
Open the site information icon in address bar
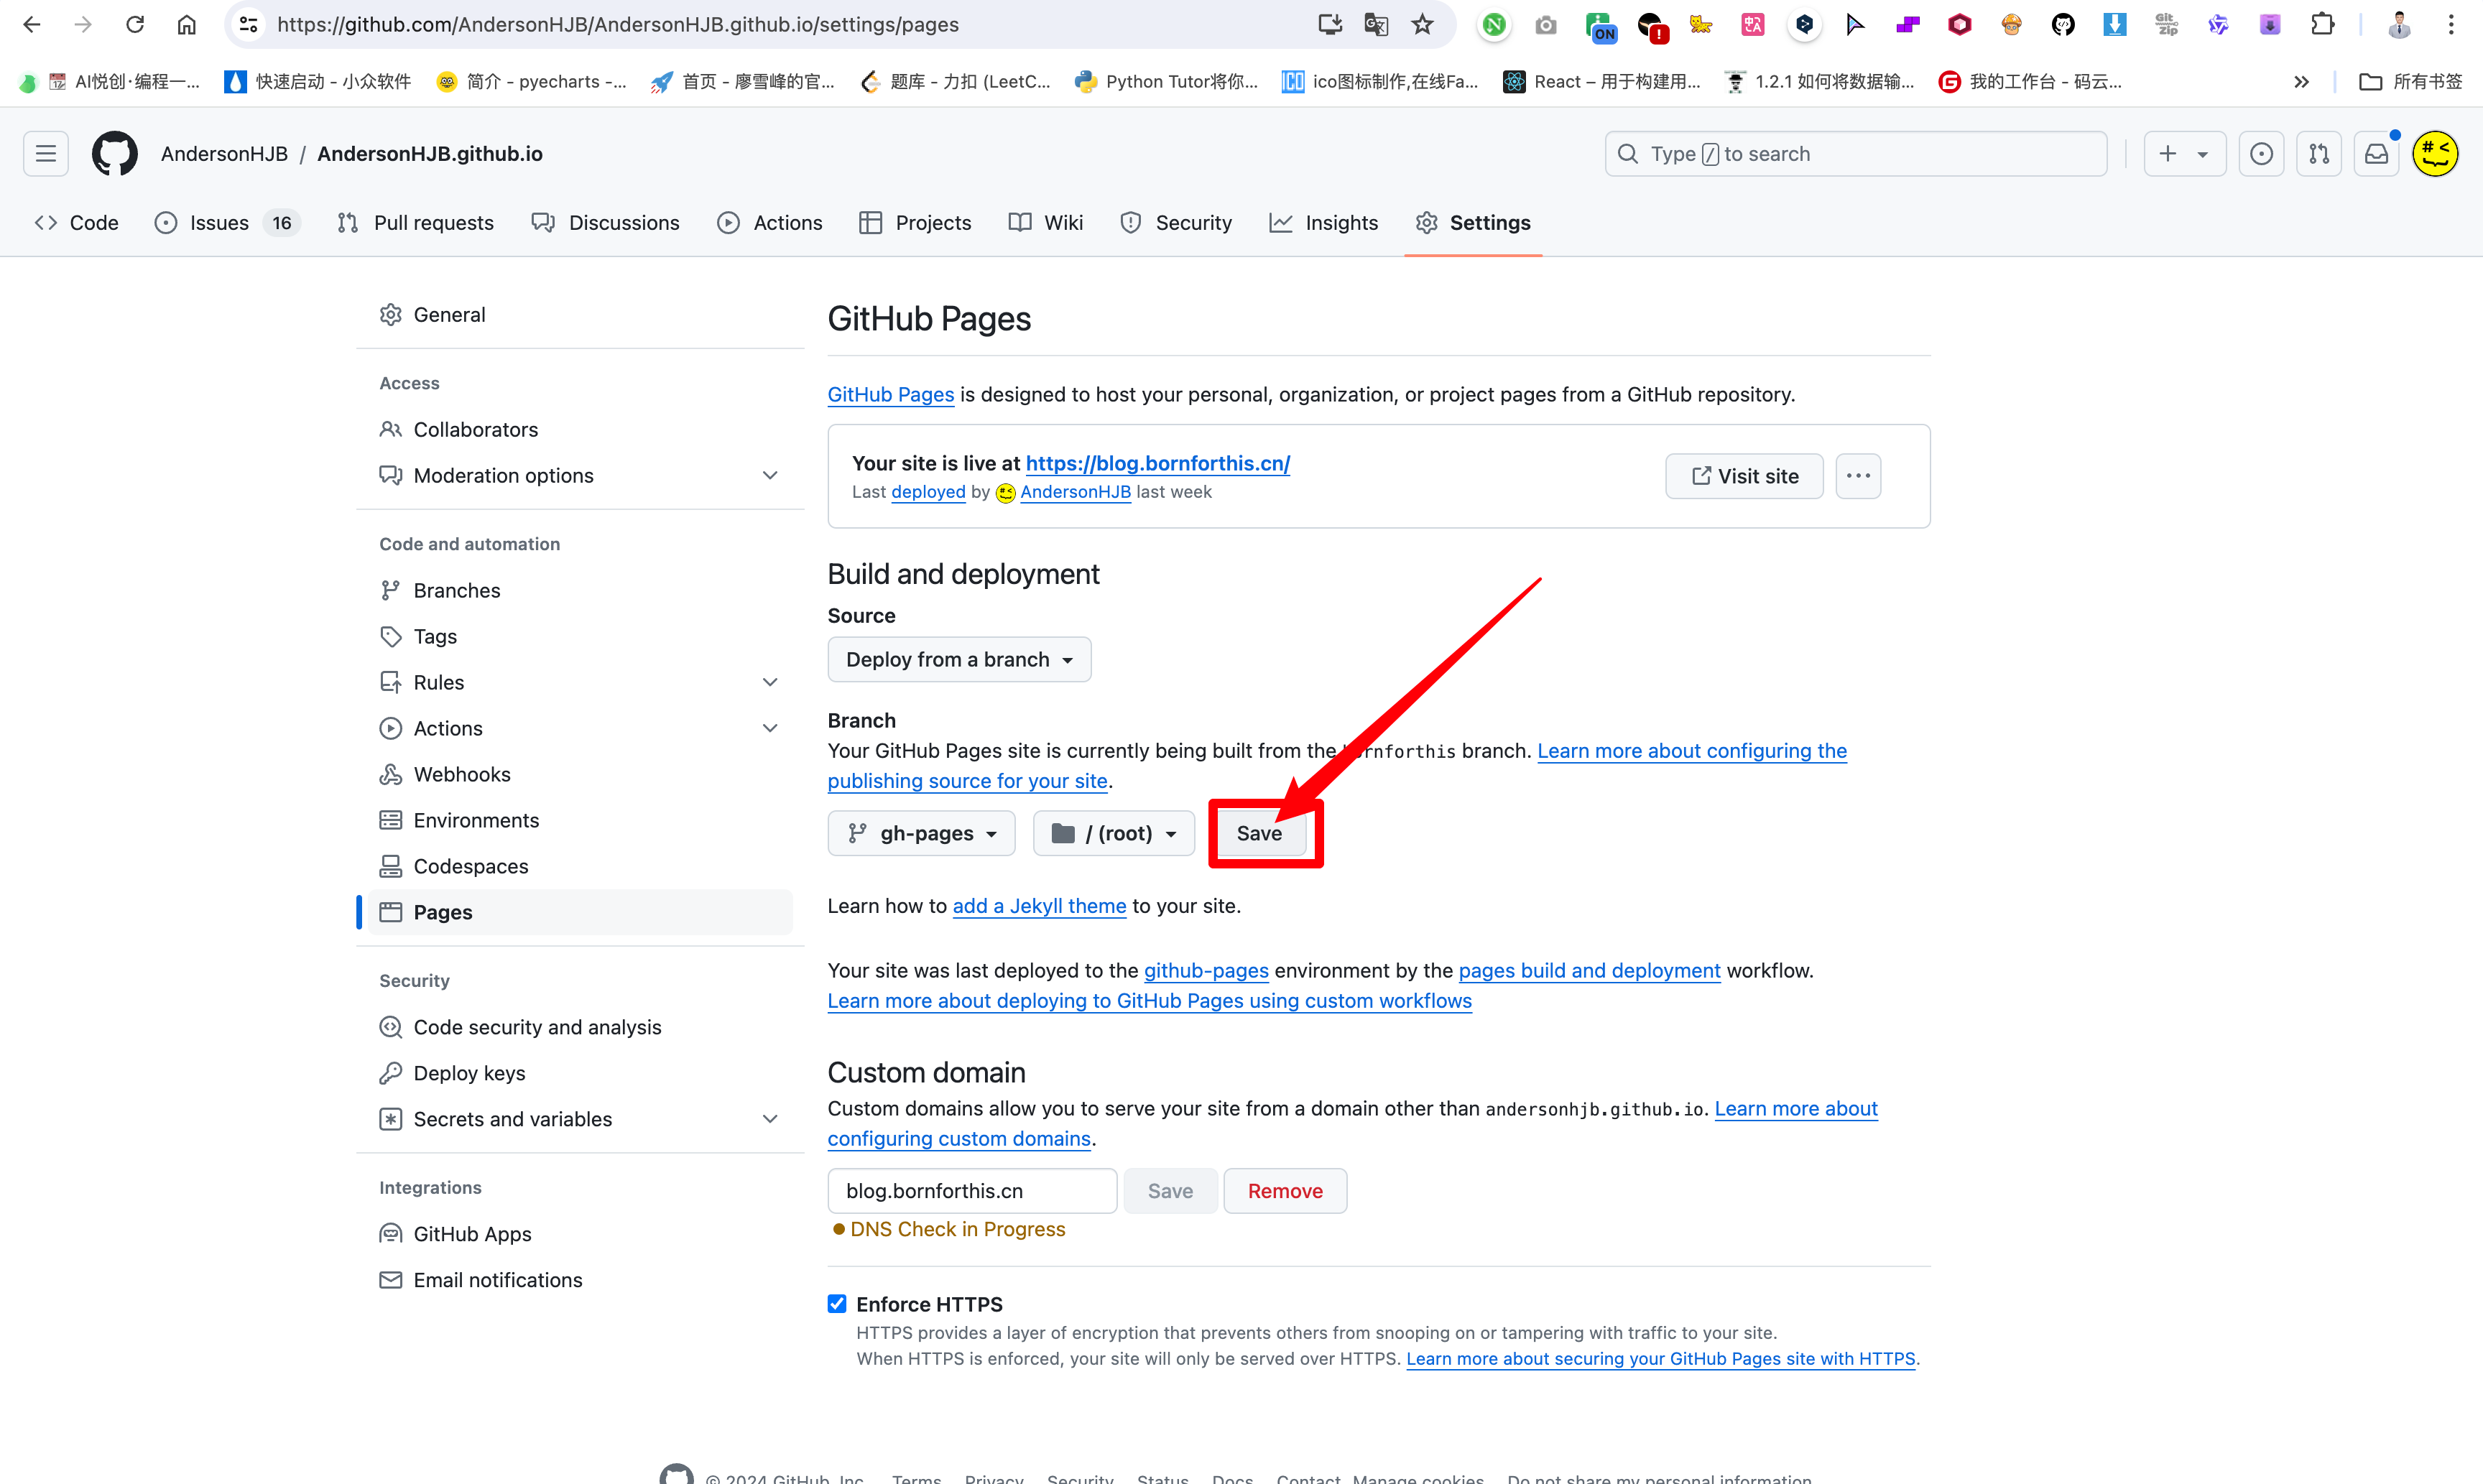pos(249,24)
